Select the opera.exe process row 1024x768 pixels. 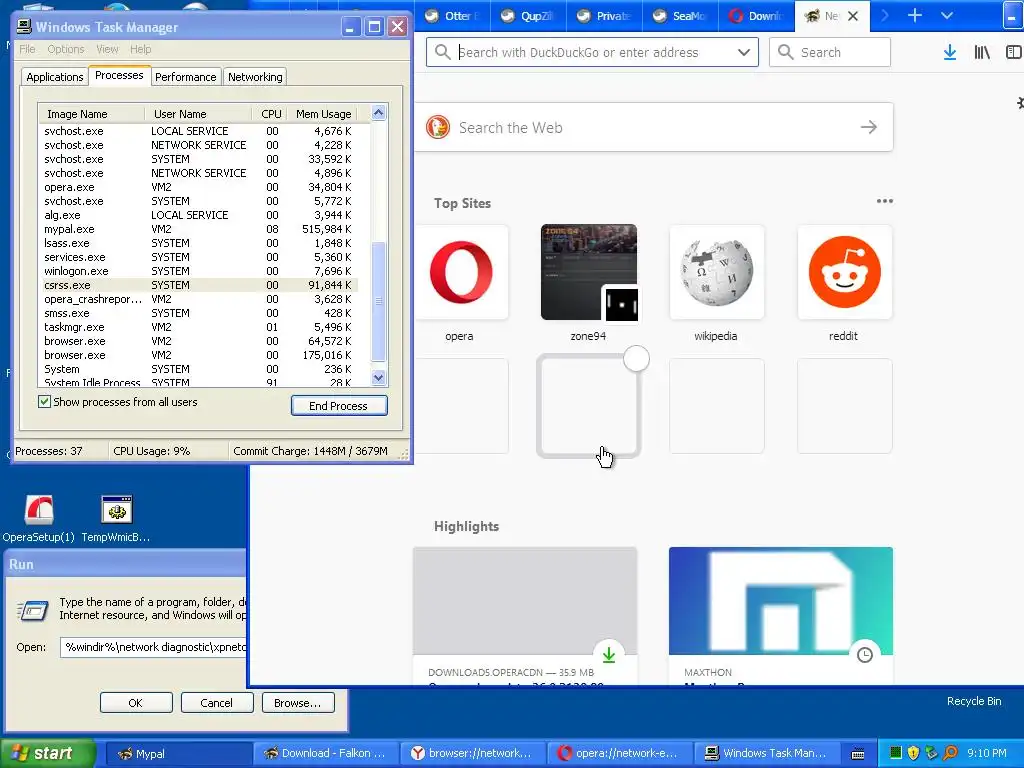[199, 187]
